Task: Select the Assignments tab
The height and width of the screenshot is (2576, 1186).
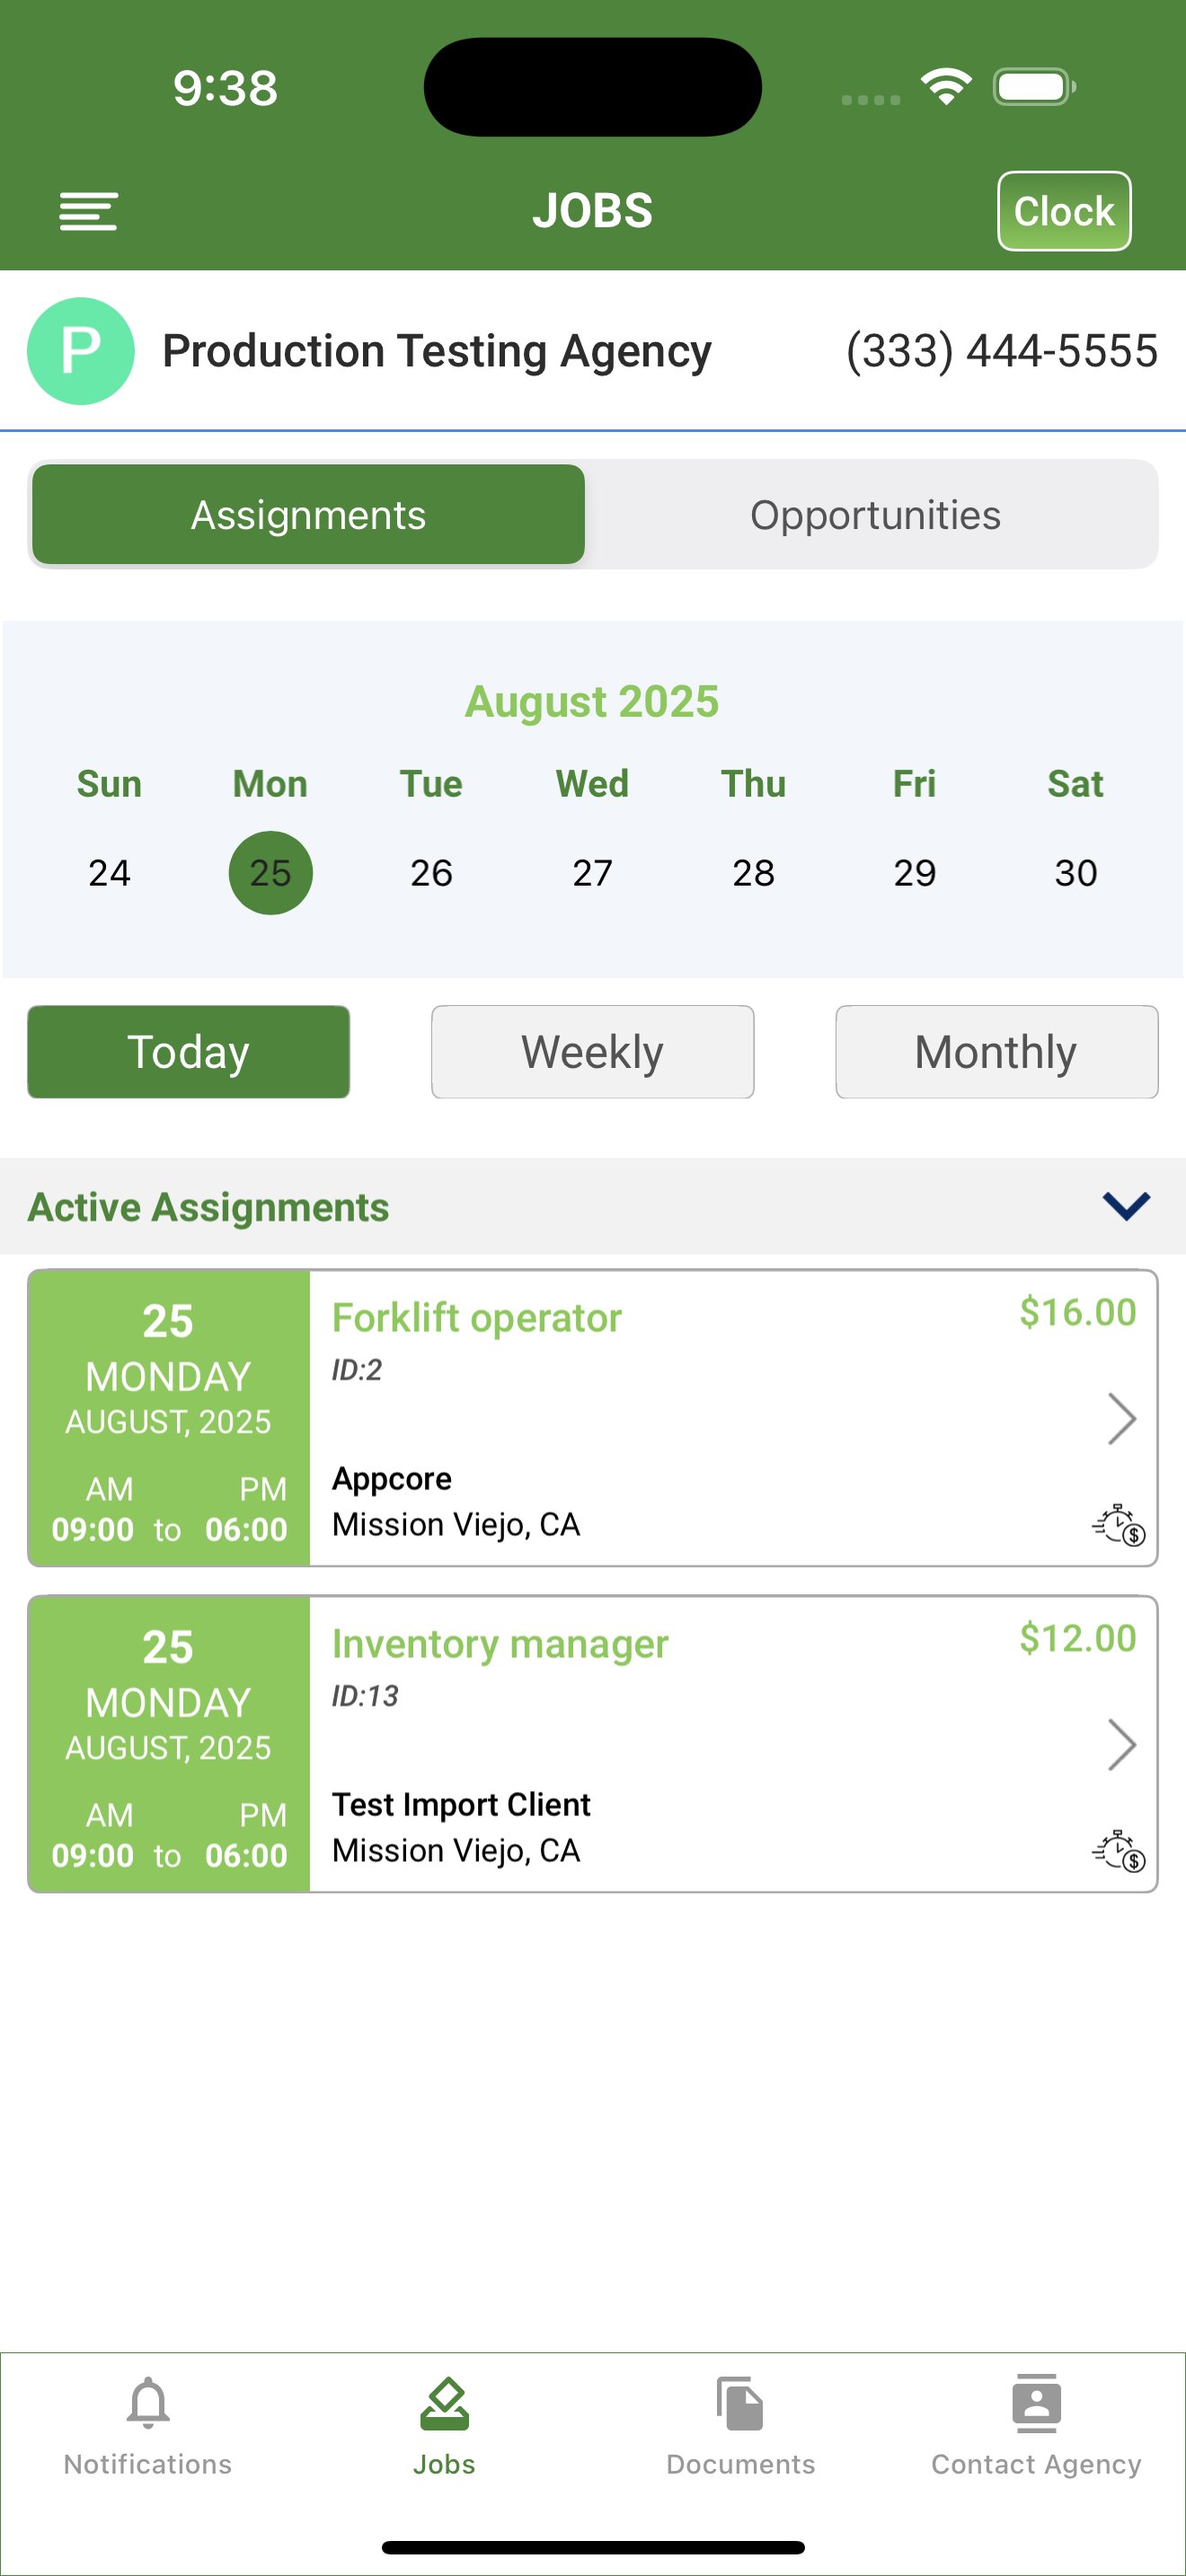Action: [x=308, y=515]
